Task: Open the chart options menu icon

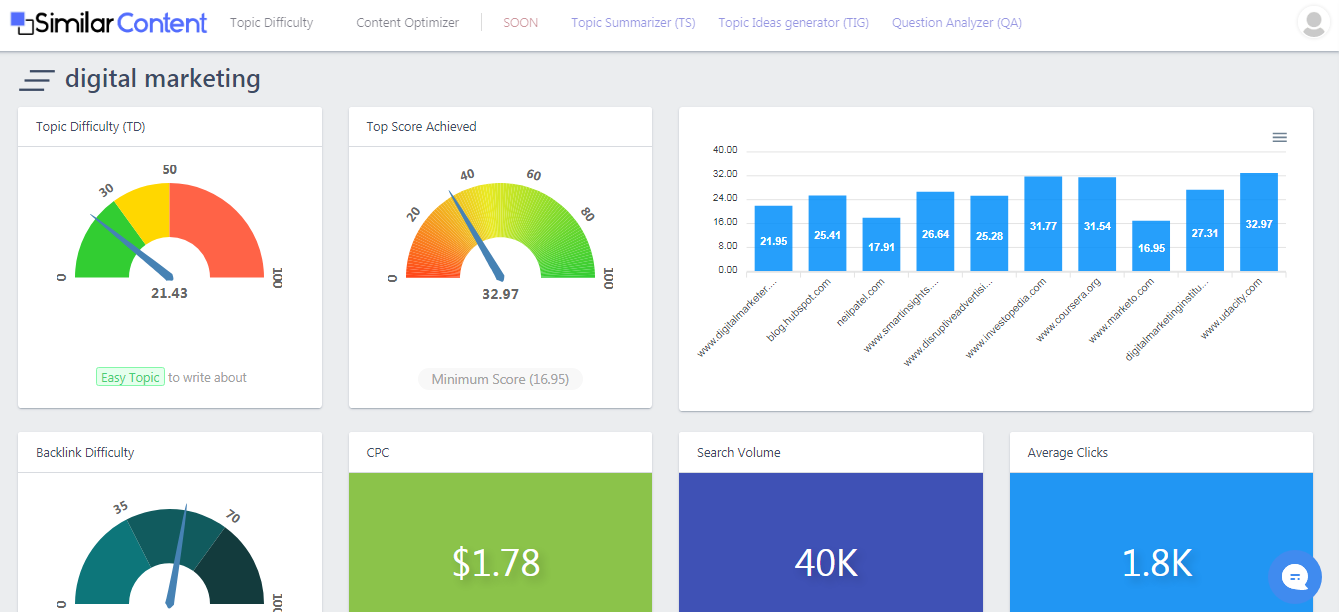Action: point(1280,137)
